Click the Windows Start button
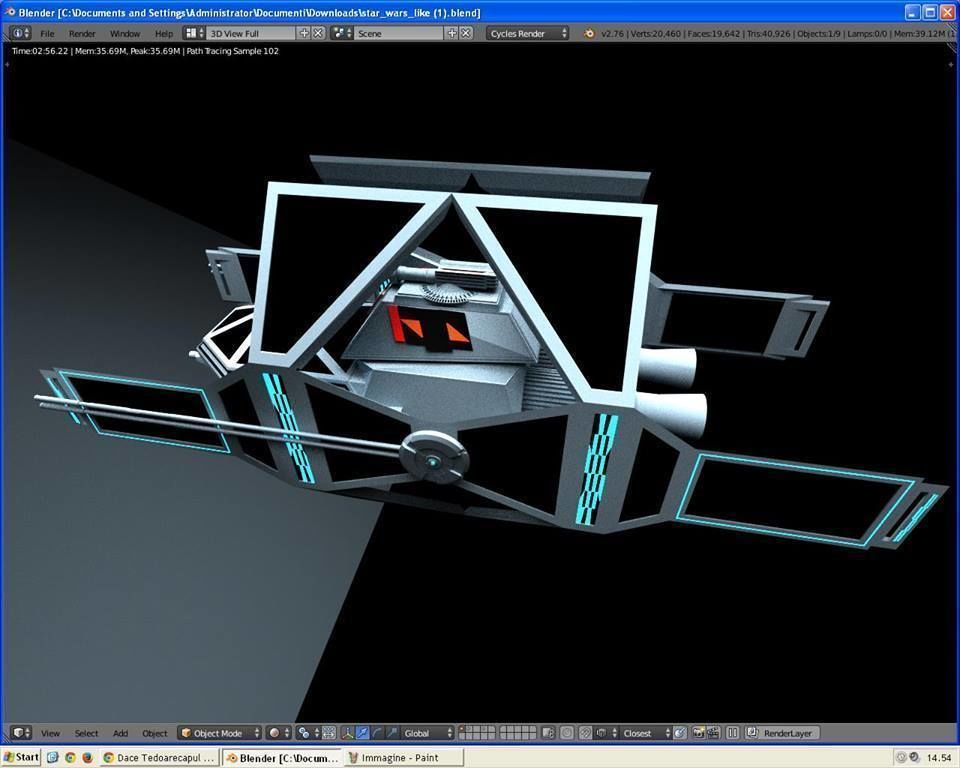Screen dimensions: 960x768 (21, 758)
